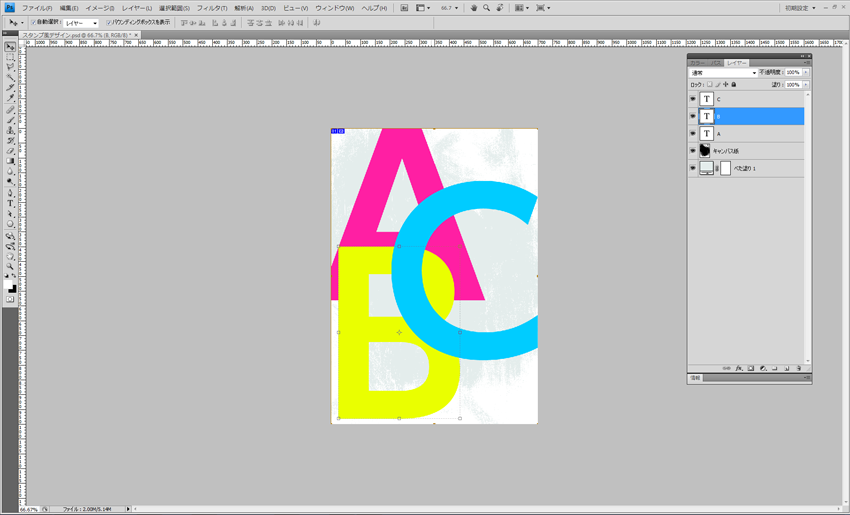
Task: Click the delete layer trash icon
Action: pos(799,368)
